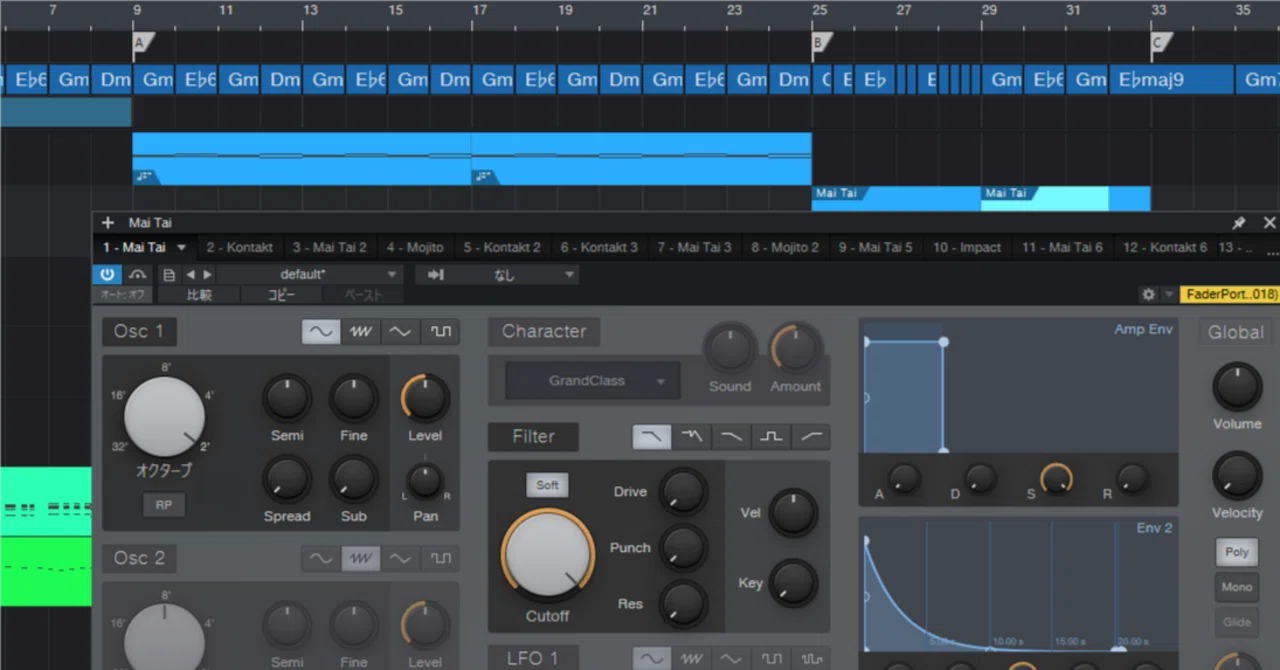This screenshot has height=670, width=1280.
Task: Enable Mono voice mode
Action: point(1237,587)
